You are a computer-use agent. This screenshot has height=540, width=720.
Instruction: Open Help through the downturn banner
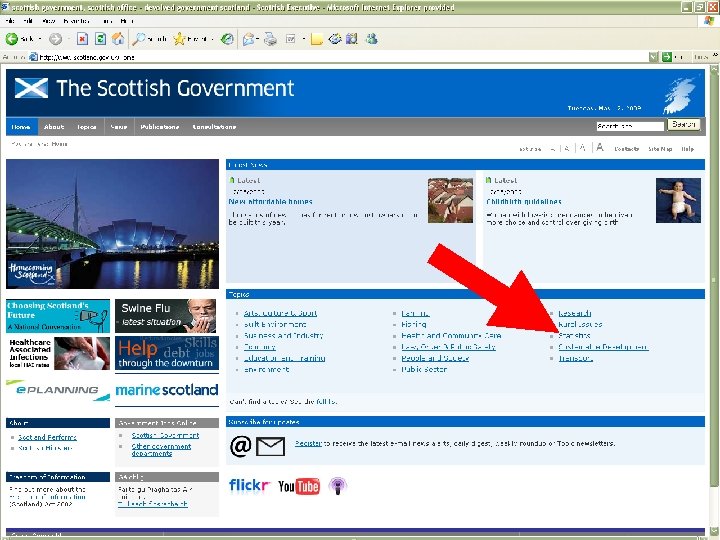pos(167,353)
